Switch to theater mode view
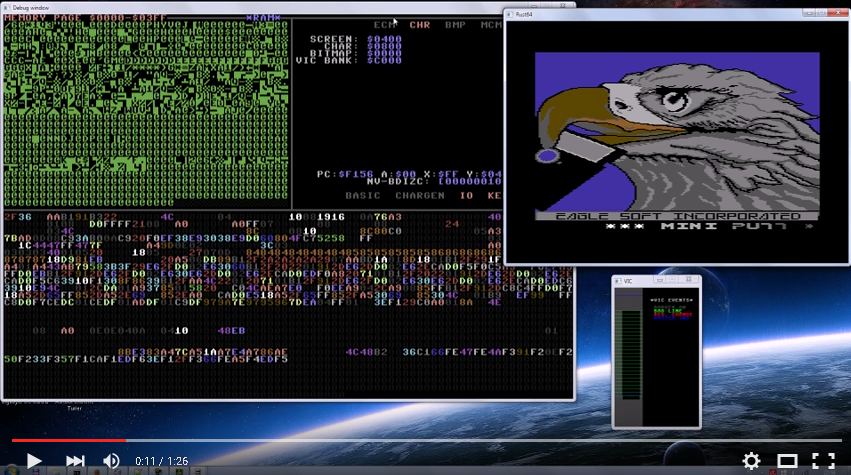Screen dimensions: 851x475 [x=787, y=461]
